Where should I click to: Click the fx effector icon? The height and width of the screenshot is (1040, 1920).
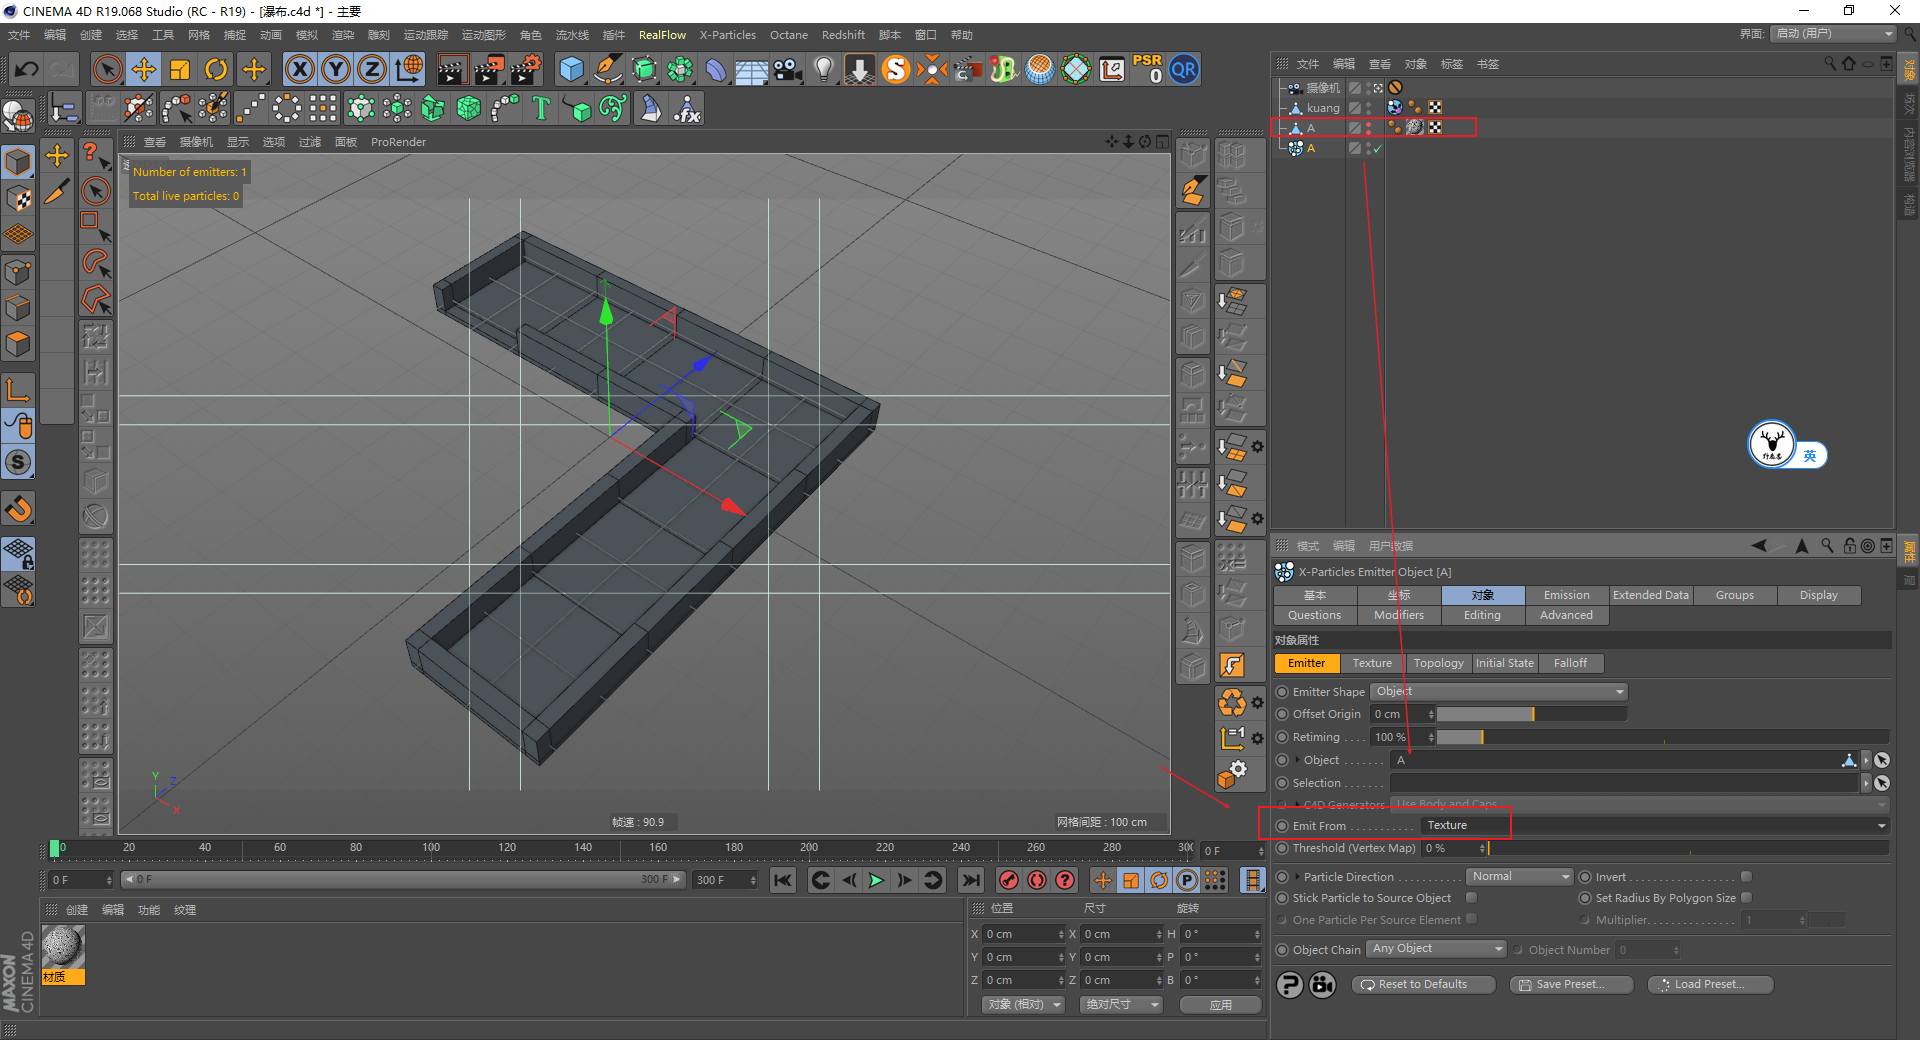(687, 108)
